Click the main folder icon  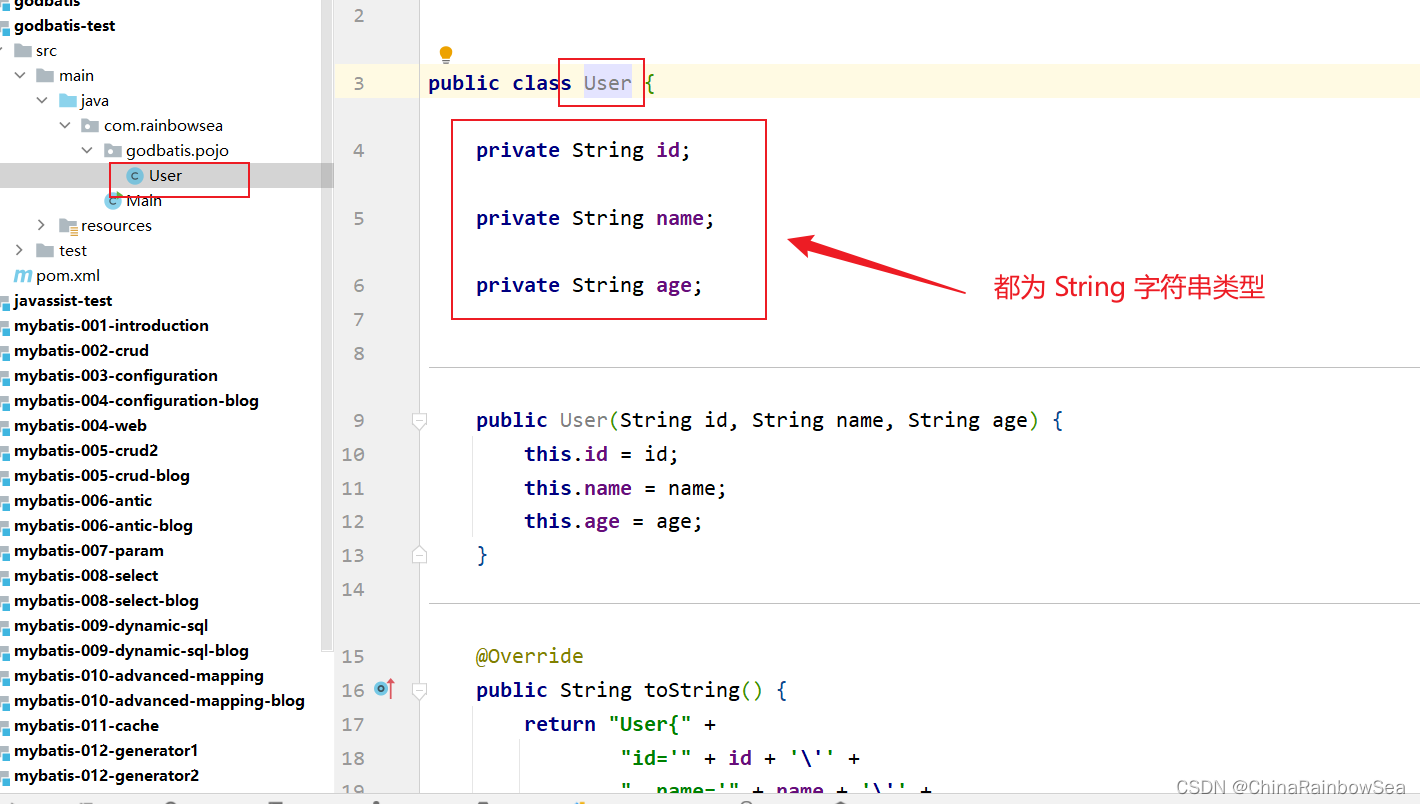45,75
